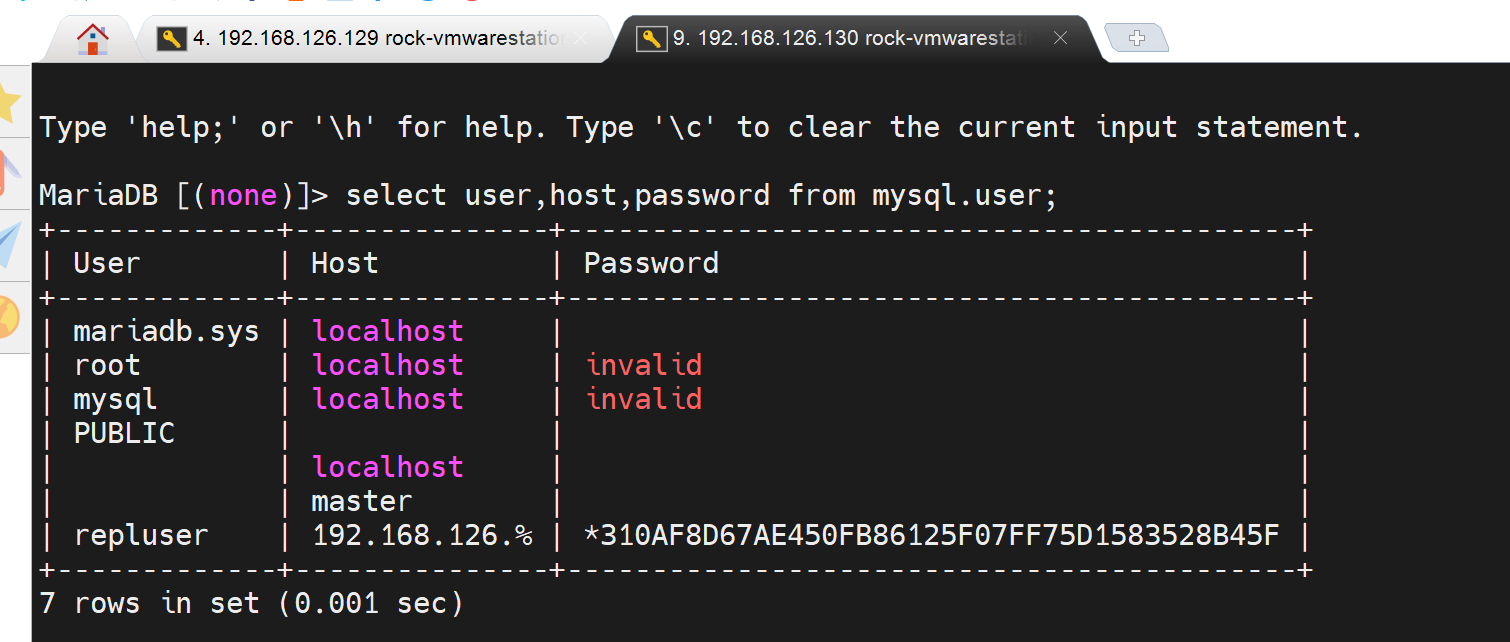The height and width of the screenshot is (642, 1510).
Task: Close the 192.168.126.129 session tab
Action: [581, 39]
